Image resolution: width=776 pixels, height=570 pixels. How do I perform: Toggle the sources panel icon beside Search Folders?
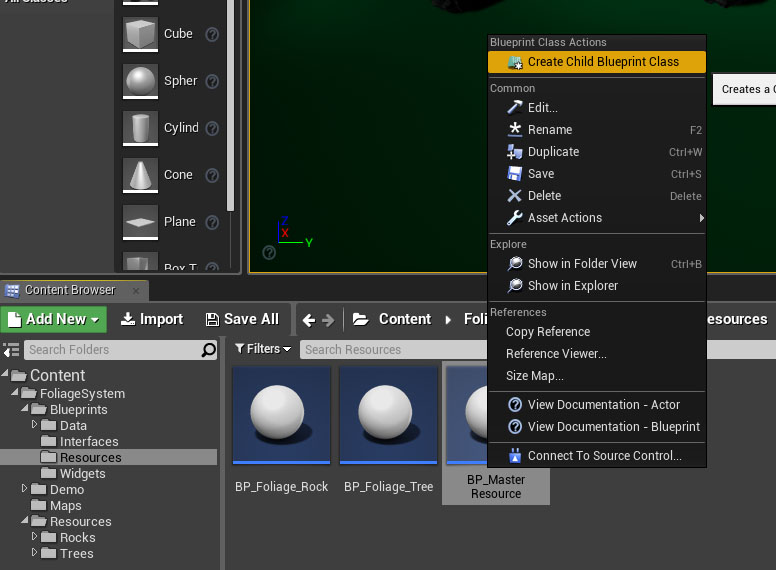tap(11, 350)
